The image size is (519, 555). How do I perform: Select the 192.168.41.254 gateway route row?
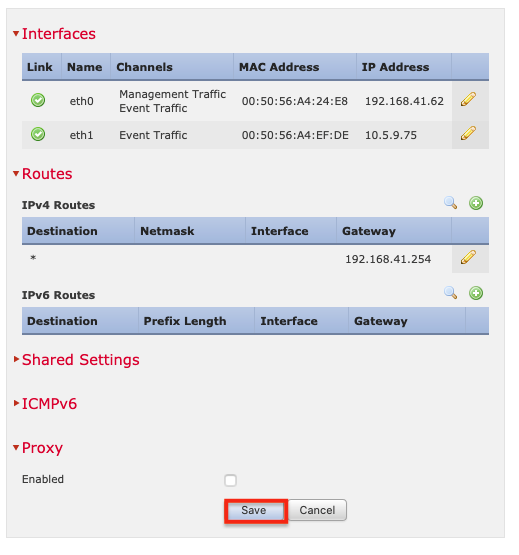coord(255,259)
